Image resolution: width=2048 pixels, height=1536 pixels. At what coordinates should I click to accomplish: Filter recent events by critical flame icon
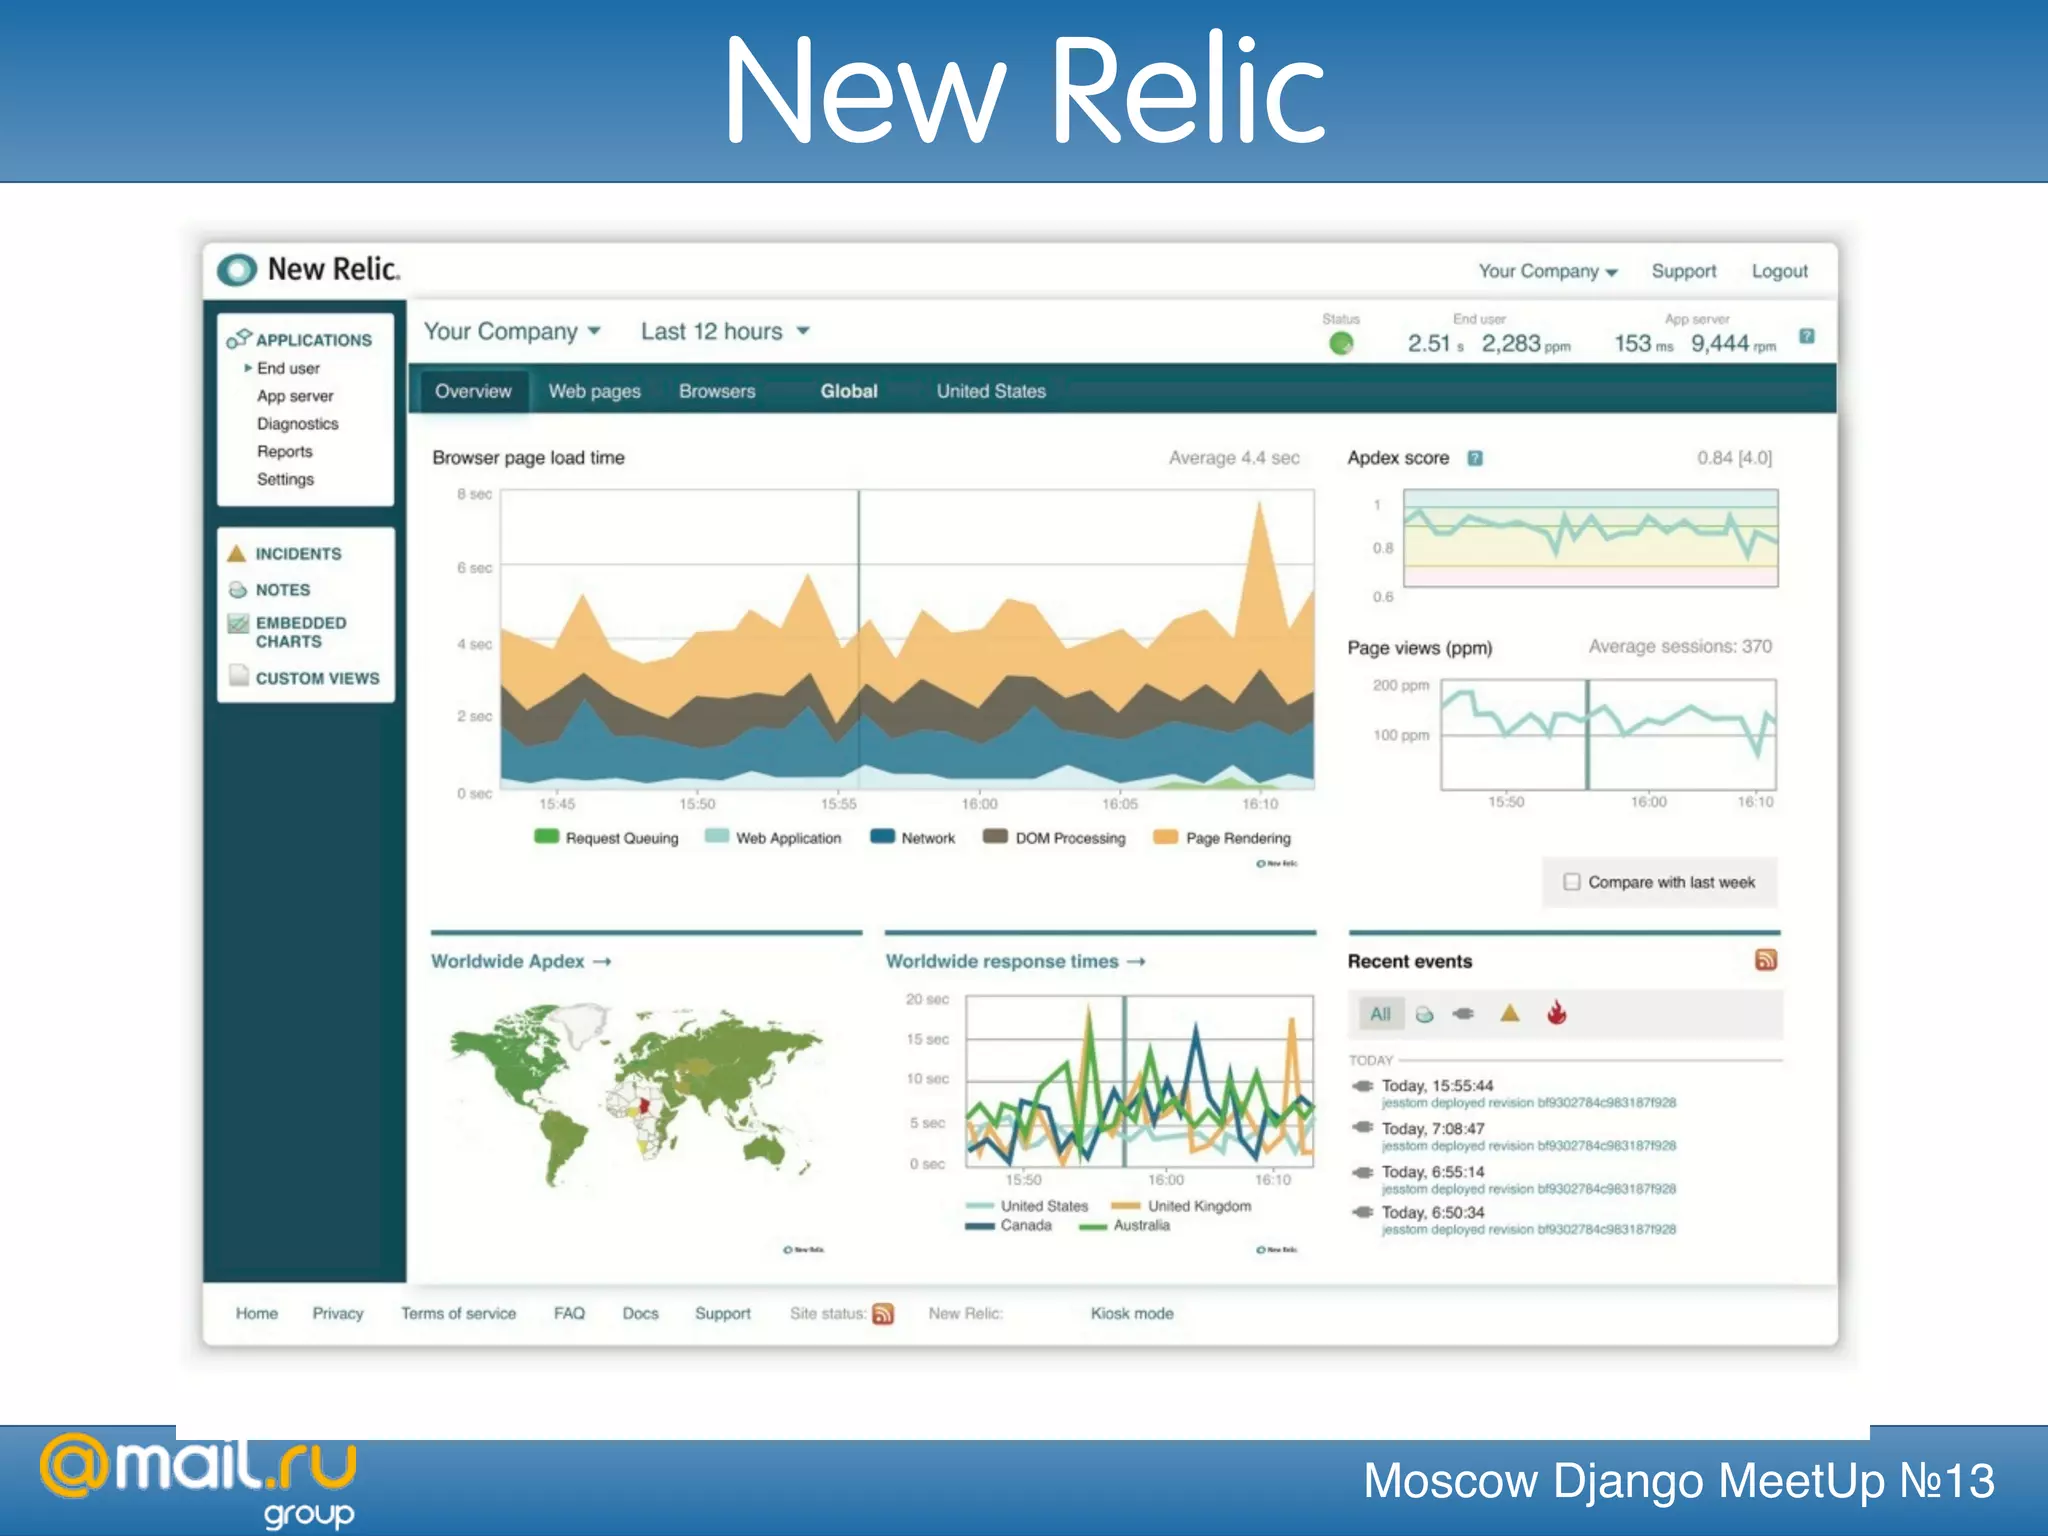[1556, 1013]
